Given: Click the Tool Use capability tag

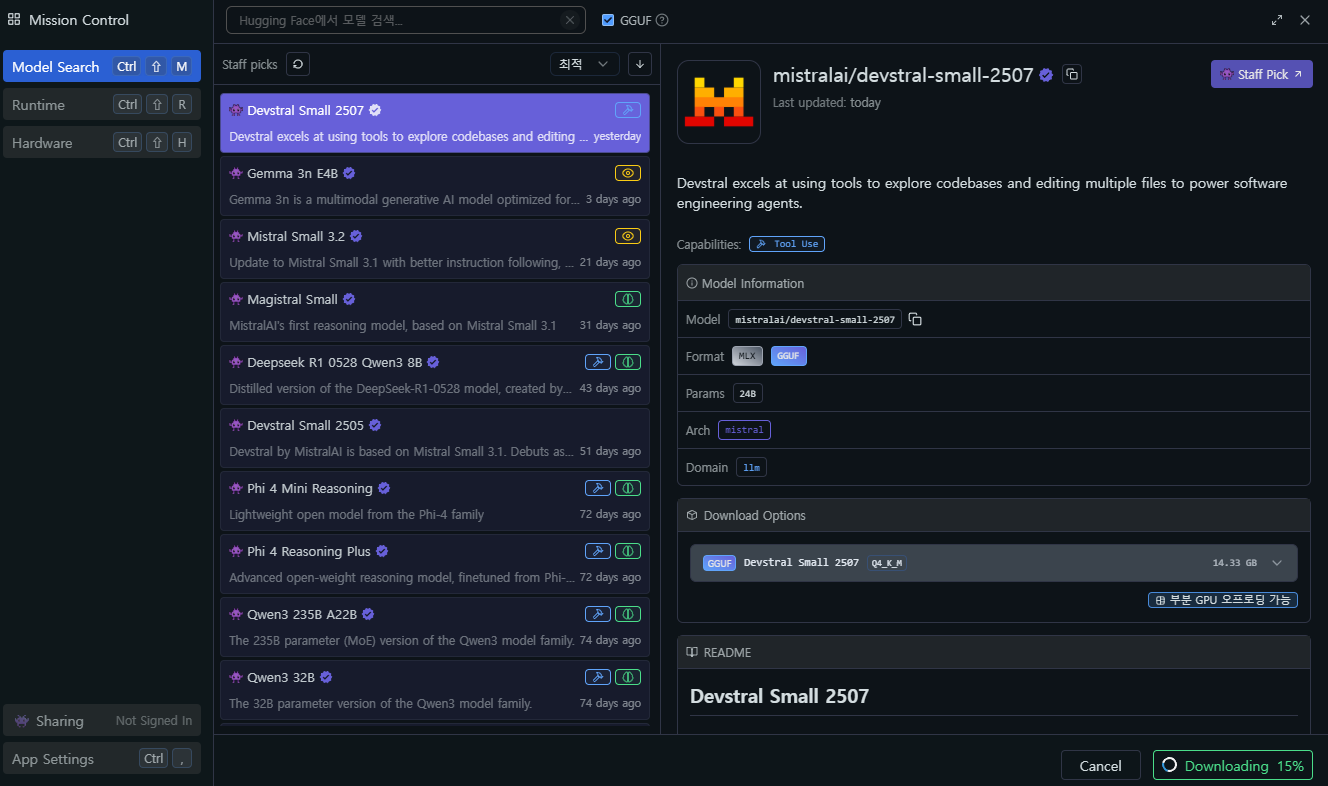Looking at the screenshot, I should click(787, 244).
